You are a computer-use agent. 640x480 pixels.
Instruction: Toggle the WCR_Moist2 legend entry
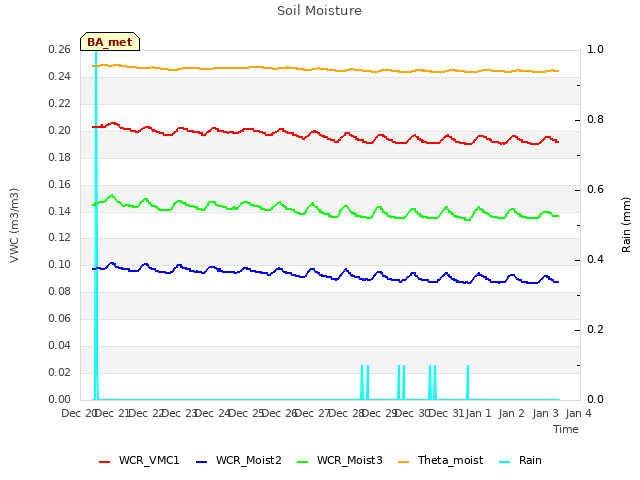coord(239,460)
